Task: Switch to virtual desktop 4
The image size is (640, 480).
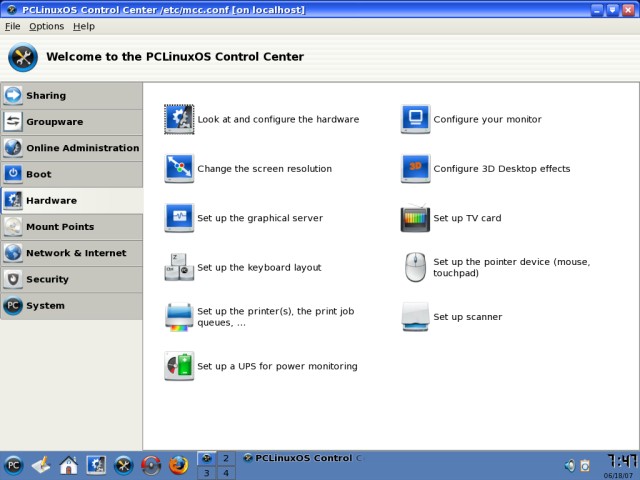Action: 226,473
